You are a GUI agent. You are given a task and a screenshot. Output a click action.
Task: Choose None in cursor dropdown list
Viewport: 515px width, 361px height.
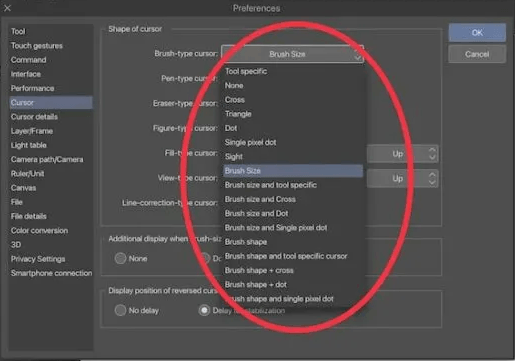click(293, 86)
